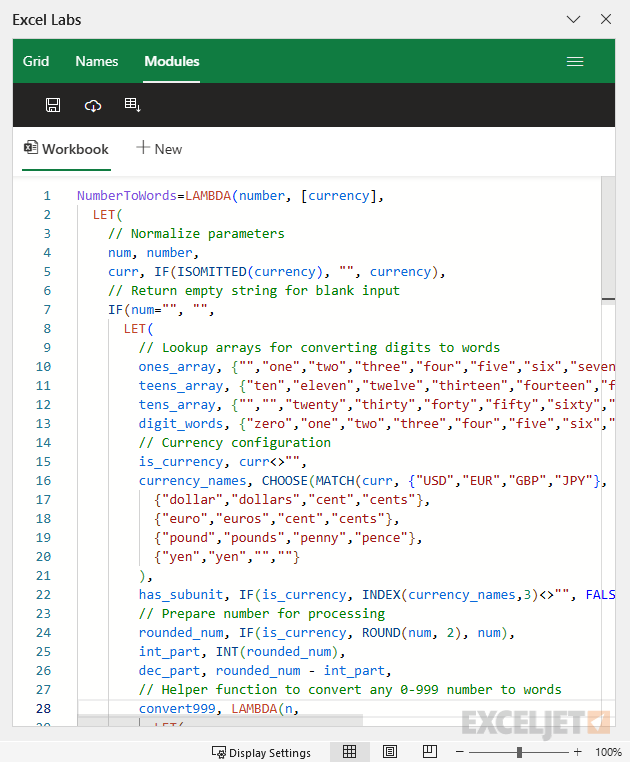Viewport: 630px width, 762px height.
Task: Click the code editor's vertical scrollbar
Action: pyautogui.click(x=608, y=240)
